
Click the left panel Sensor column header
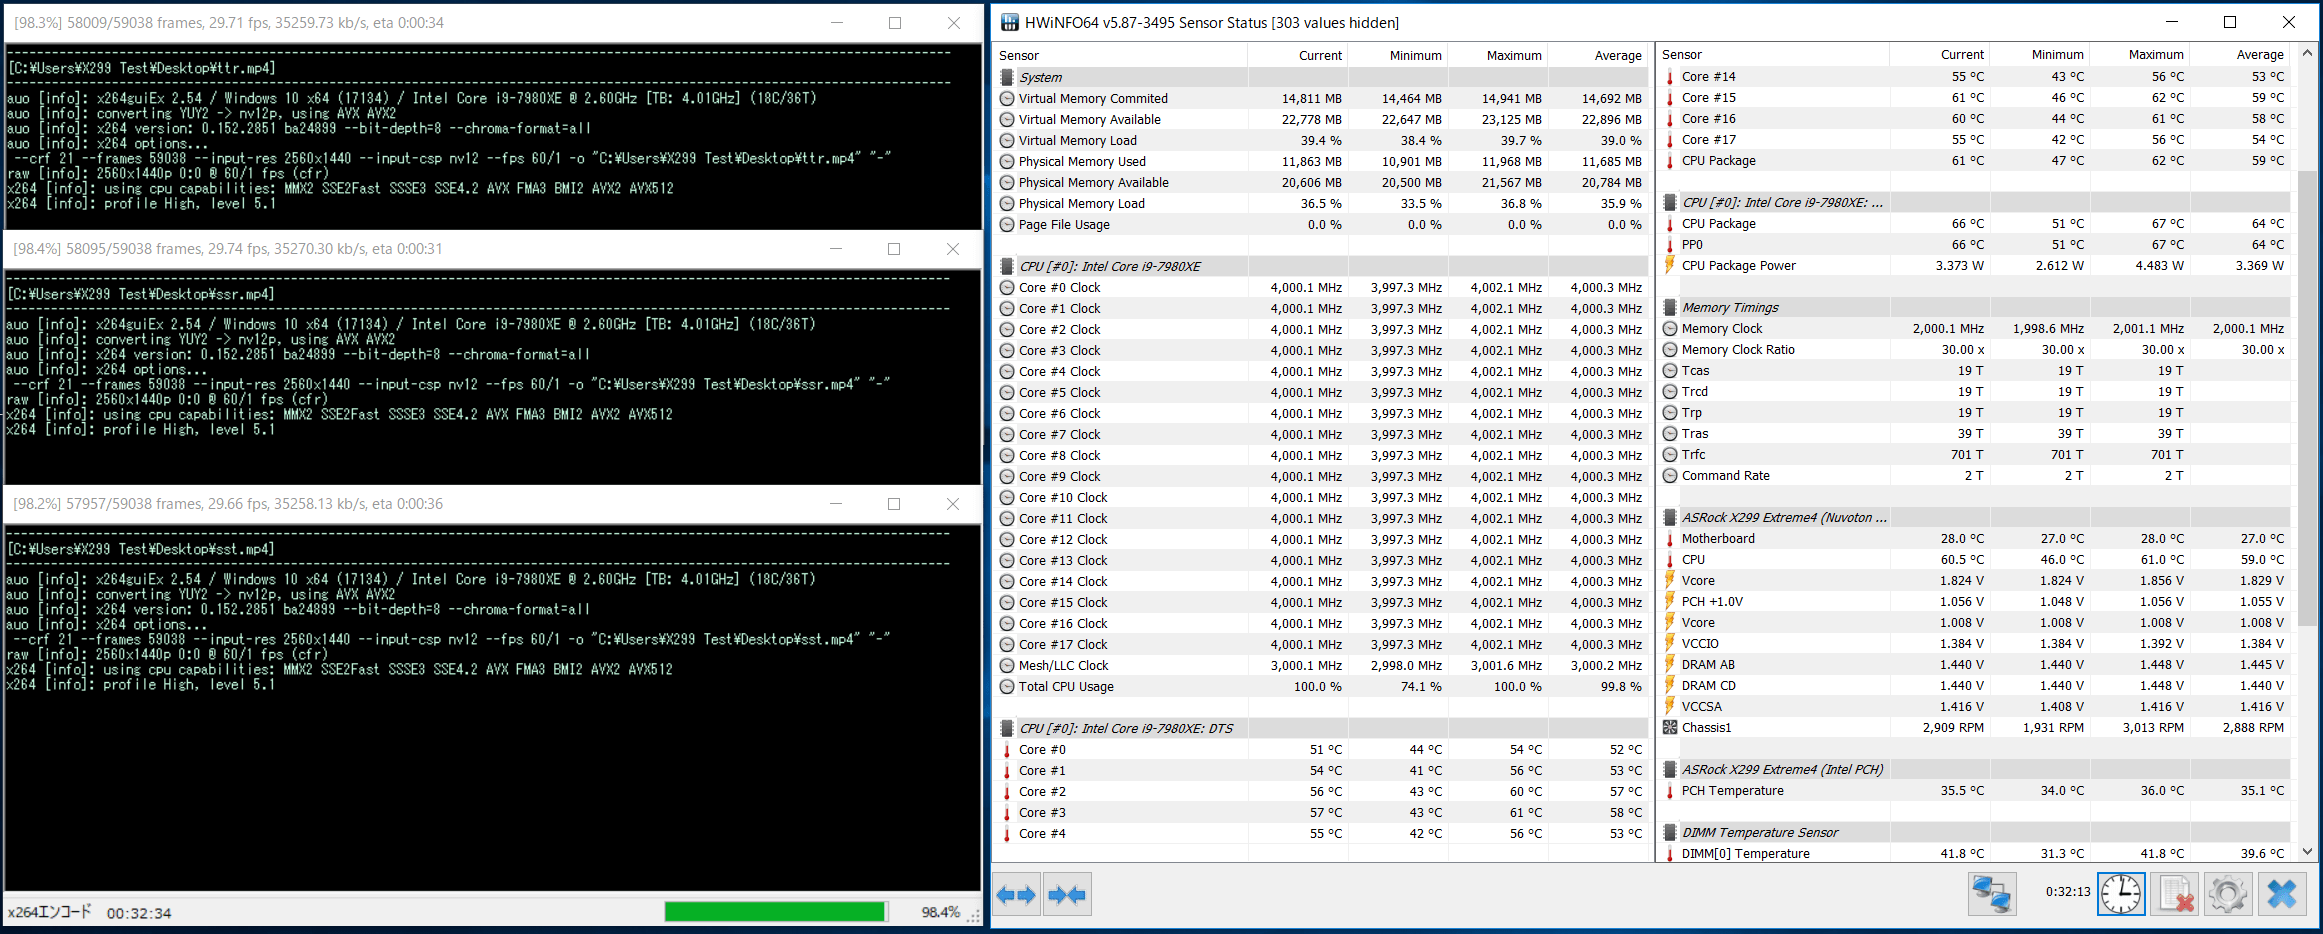[x=1121, y=55]
